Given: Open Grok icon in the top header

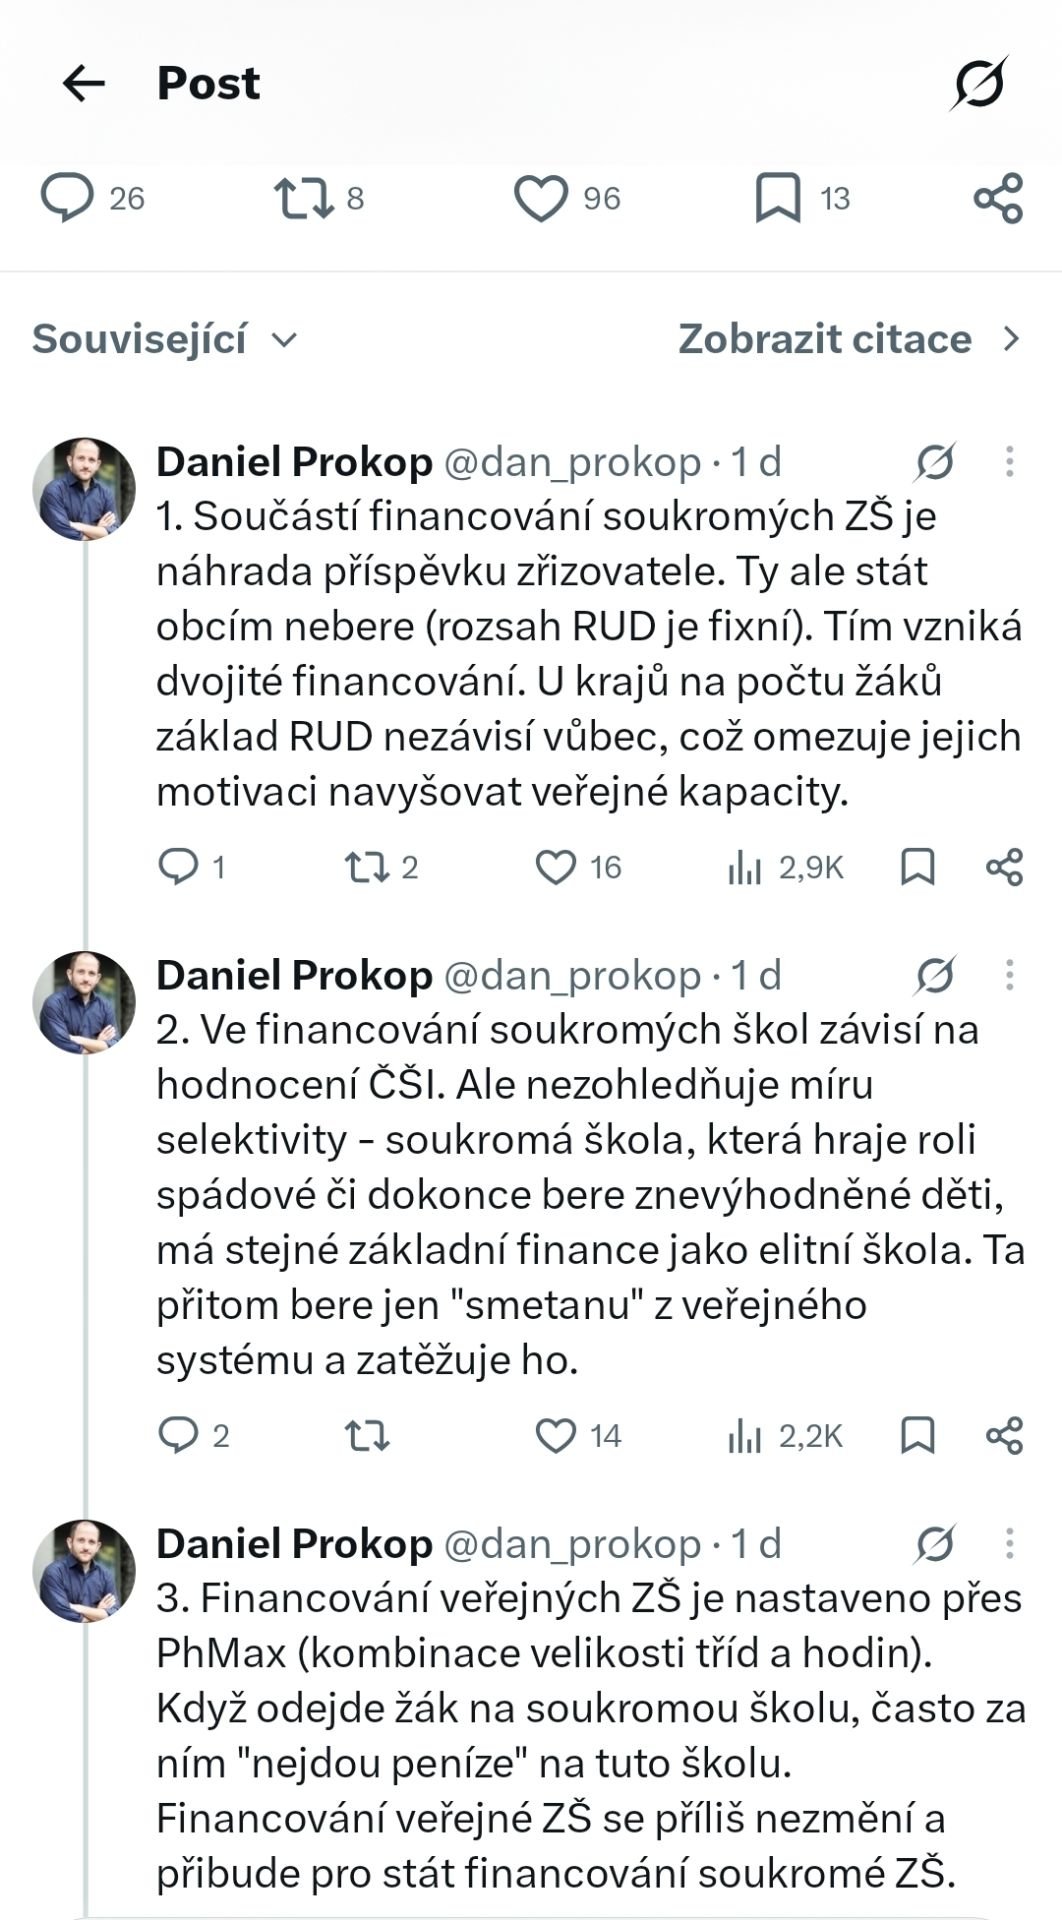Looking at the screenshot, I should (979, 82).
